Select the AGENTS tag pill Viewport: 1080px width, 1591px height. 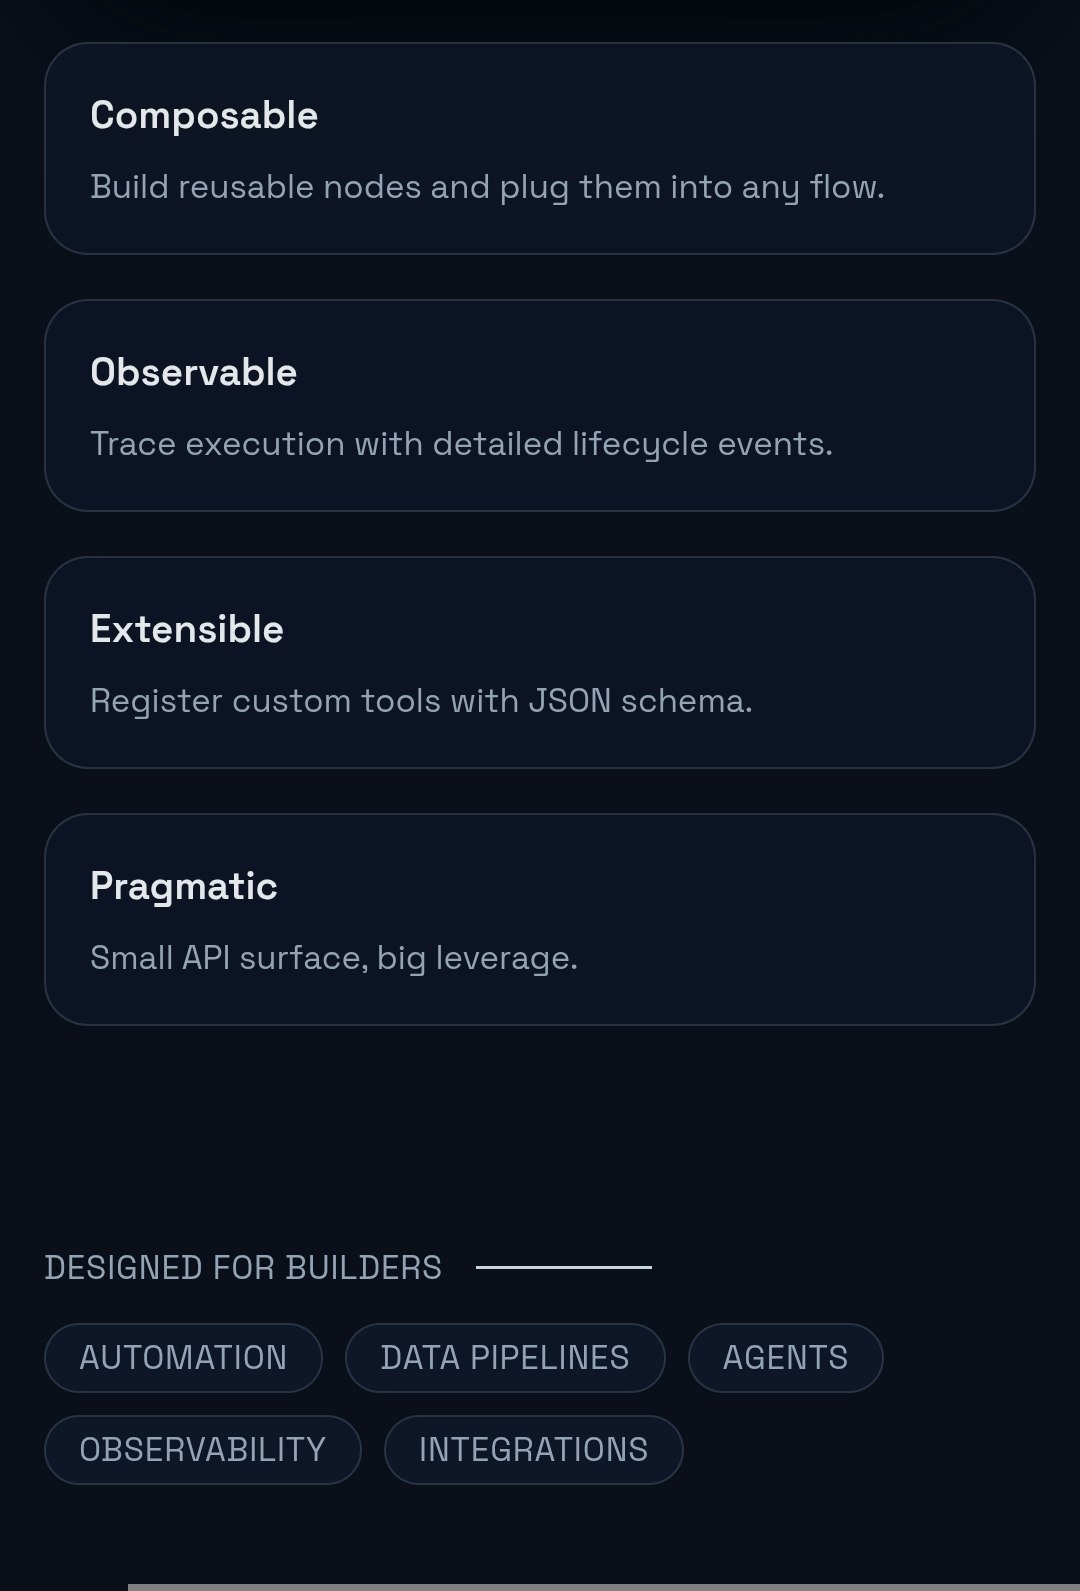[x=785, y=1357]
